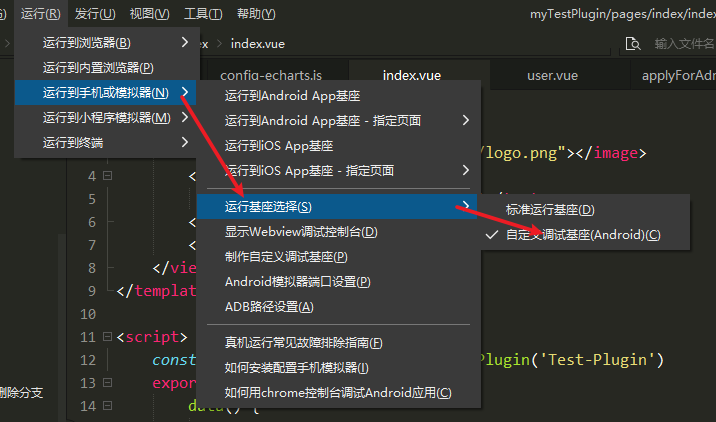Click line number 12 in gutter
Image resolution: width=716 pixels, height=422 pixels.
click(x=88, y=360)
